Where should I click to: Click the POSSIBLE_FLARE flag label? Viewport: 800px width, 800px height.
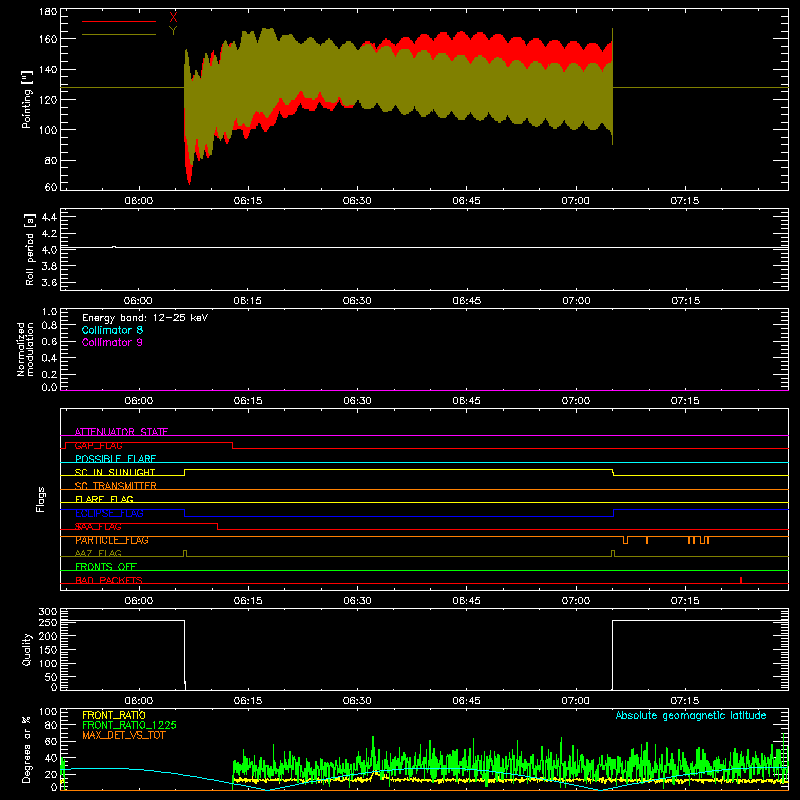click(115, 459)
